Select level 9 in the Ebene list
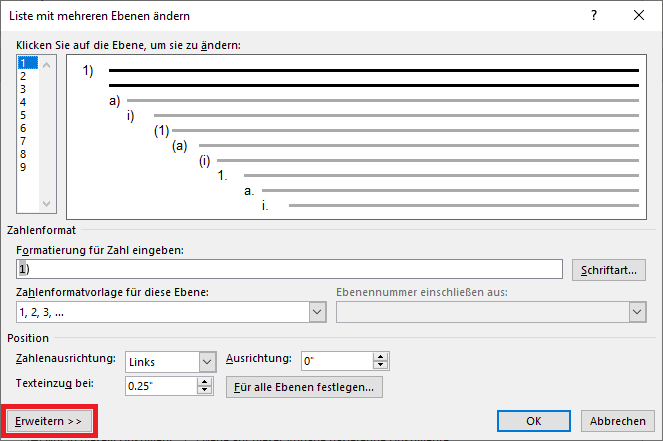The image size is (663, 441). point(28,167)
